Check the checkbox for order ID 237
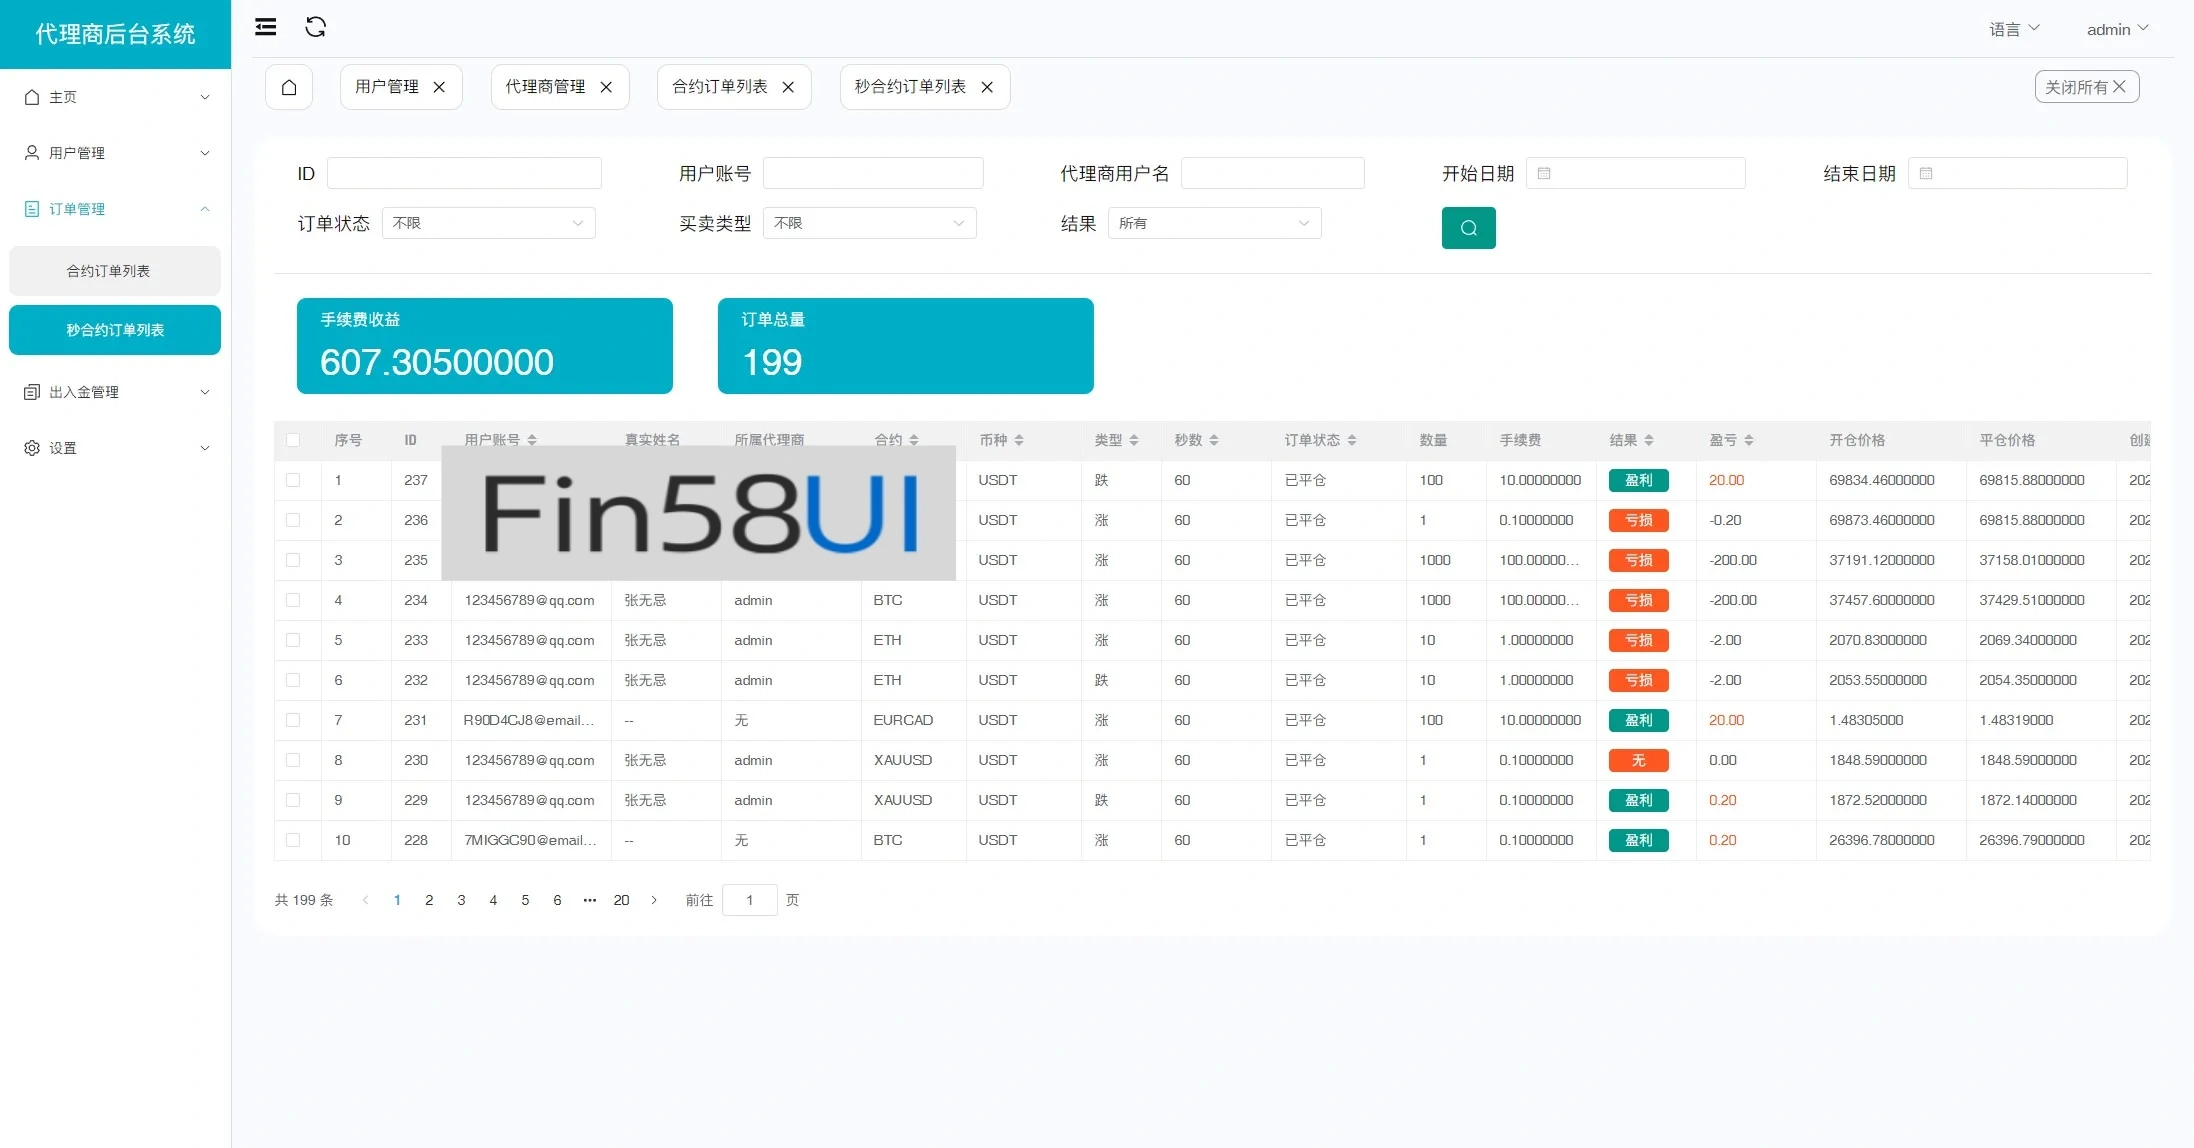Viewport: 2194px width, 1148px height. pos(293,480)
